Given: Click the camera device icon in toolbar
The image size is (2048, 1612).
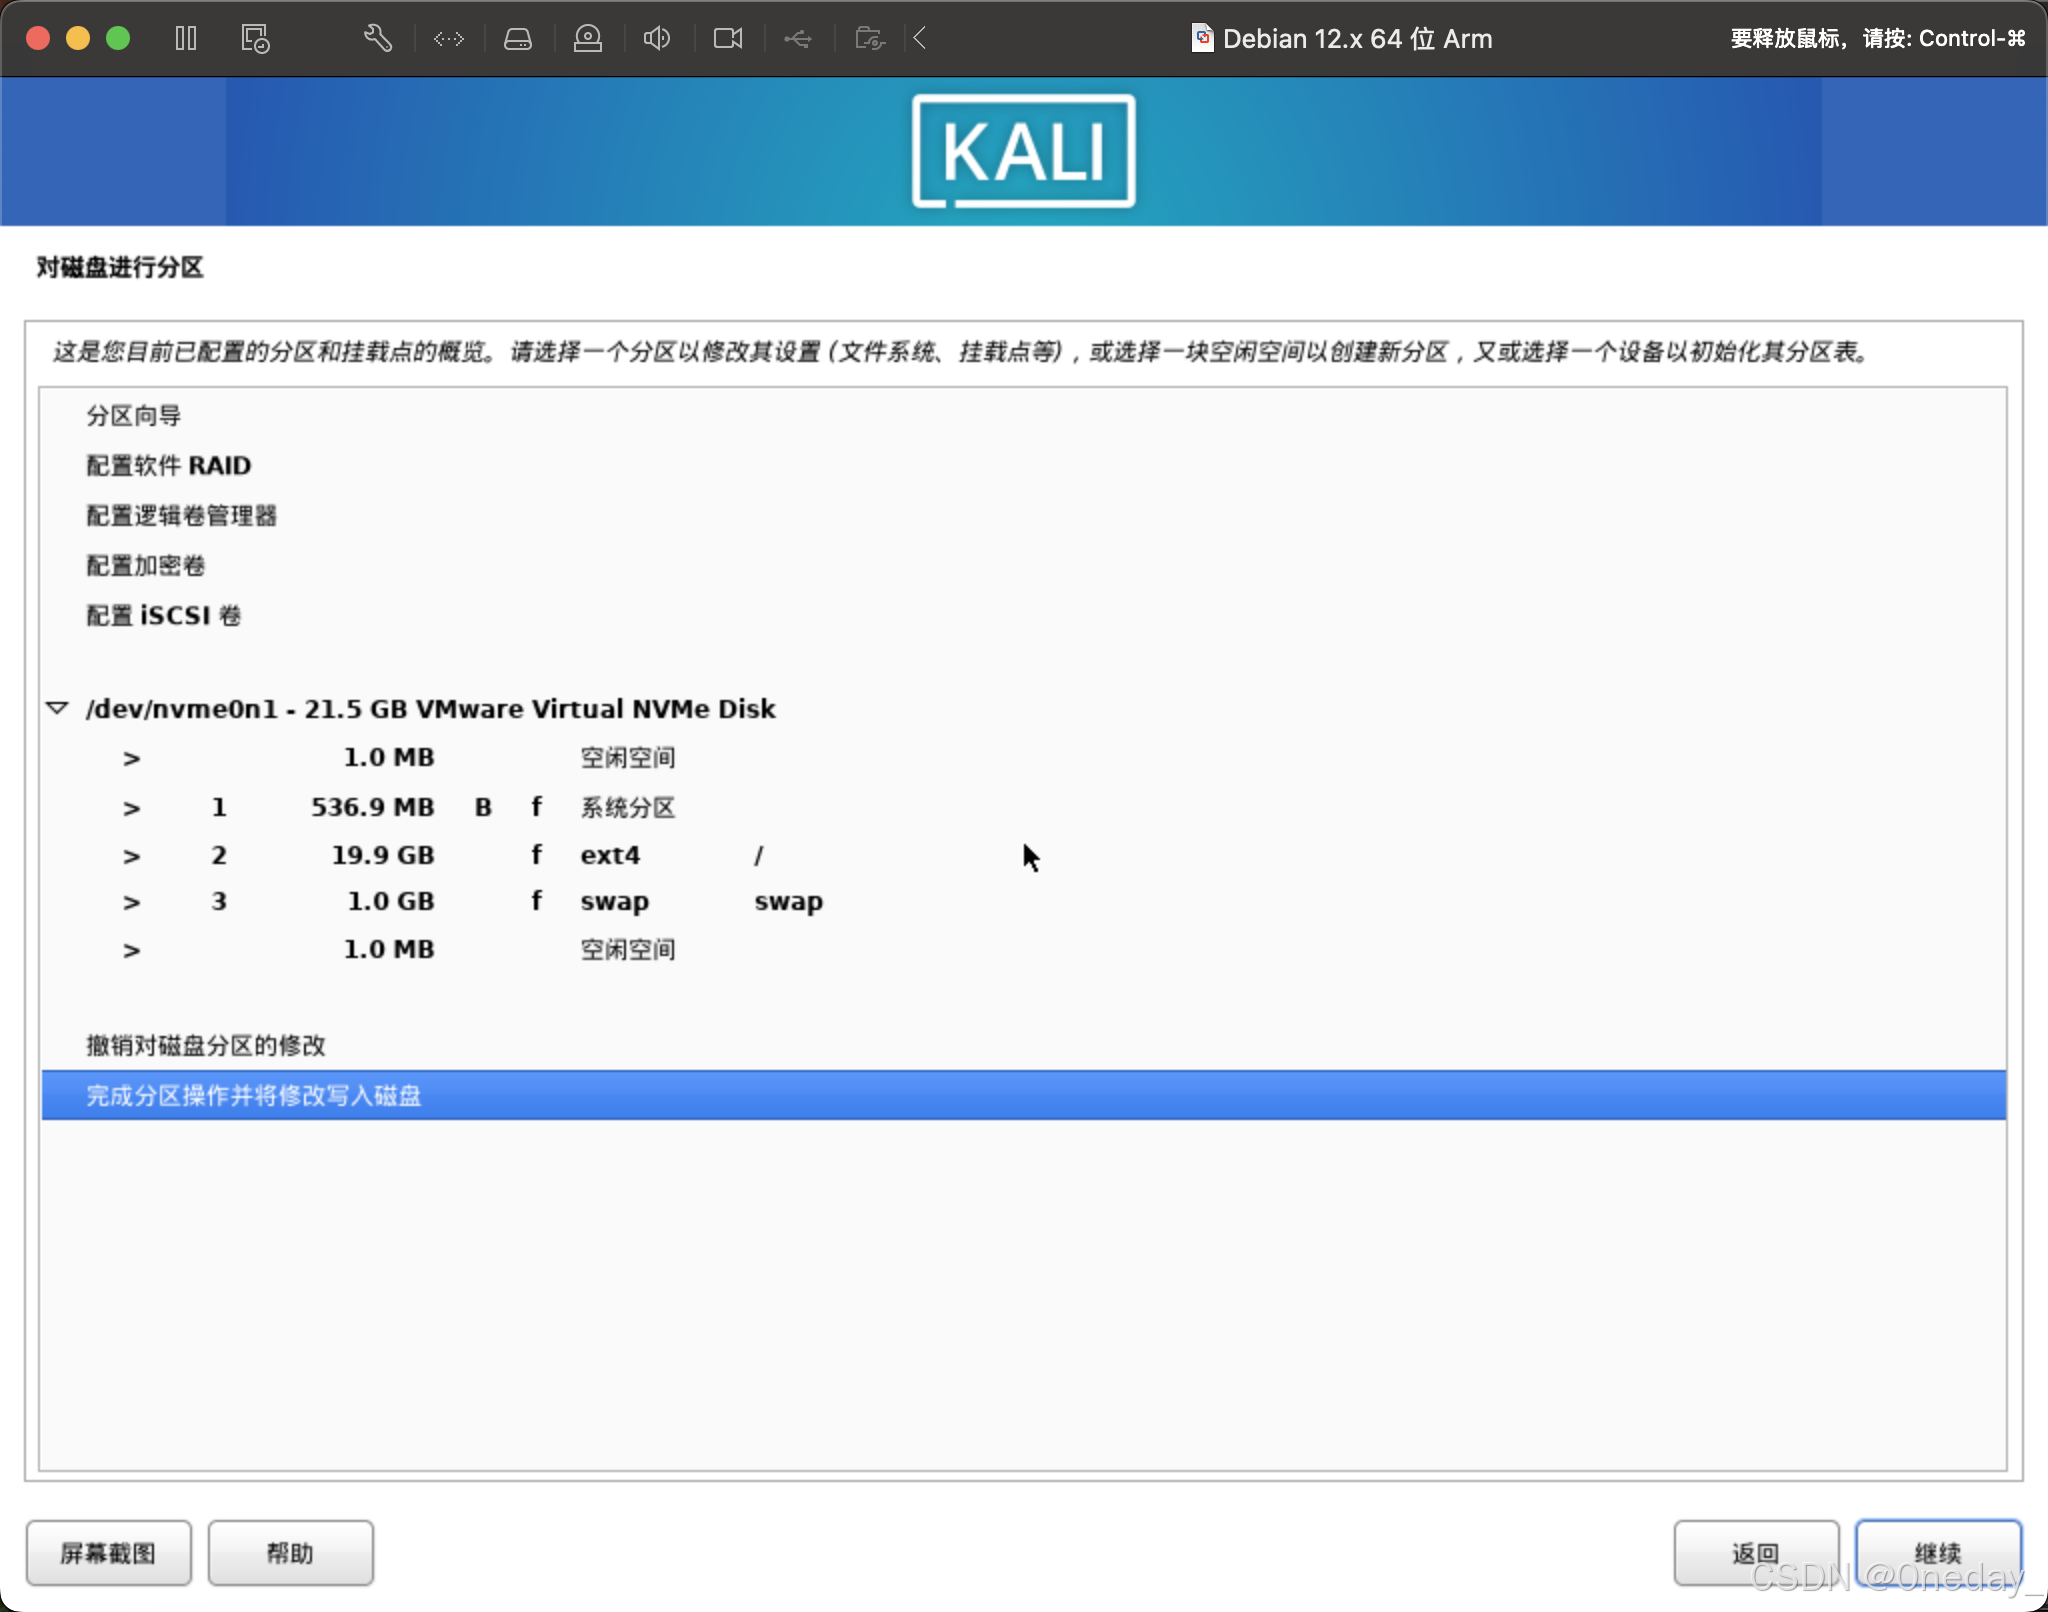Looking at the screenshot, I should tap(588, 39).
